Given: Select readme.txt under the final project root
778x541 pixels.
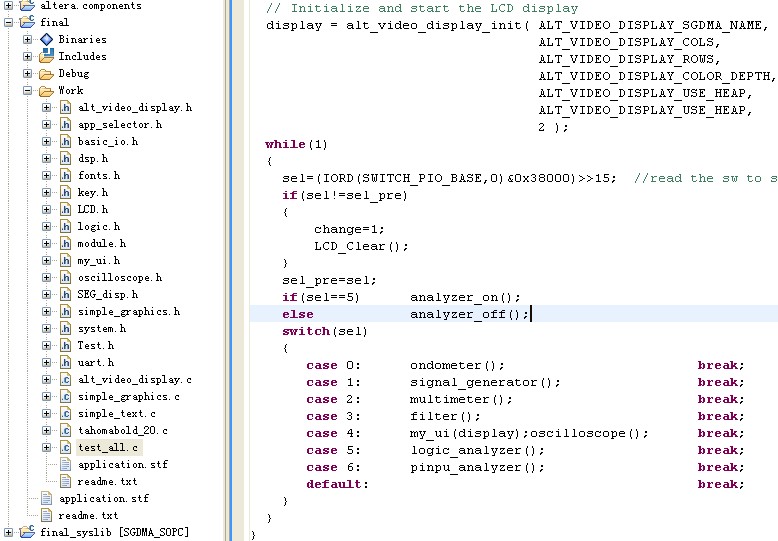Looking at the screenshot, I should pyautogui.click(x=88, y=515).
